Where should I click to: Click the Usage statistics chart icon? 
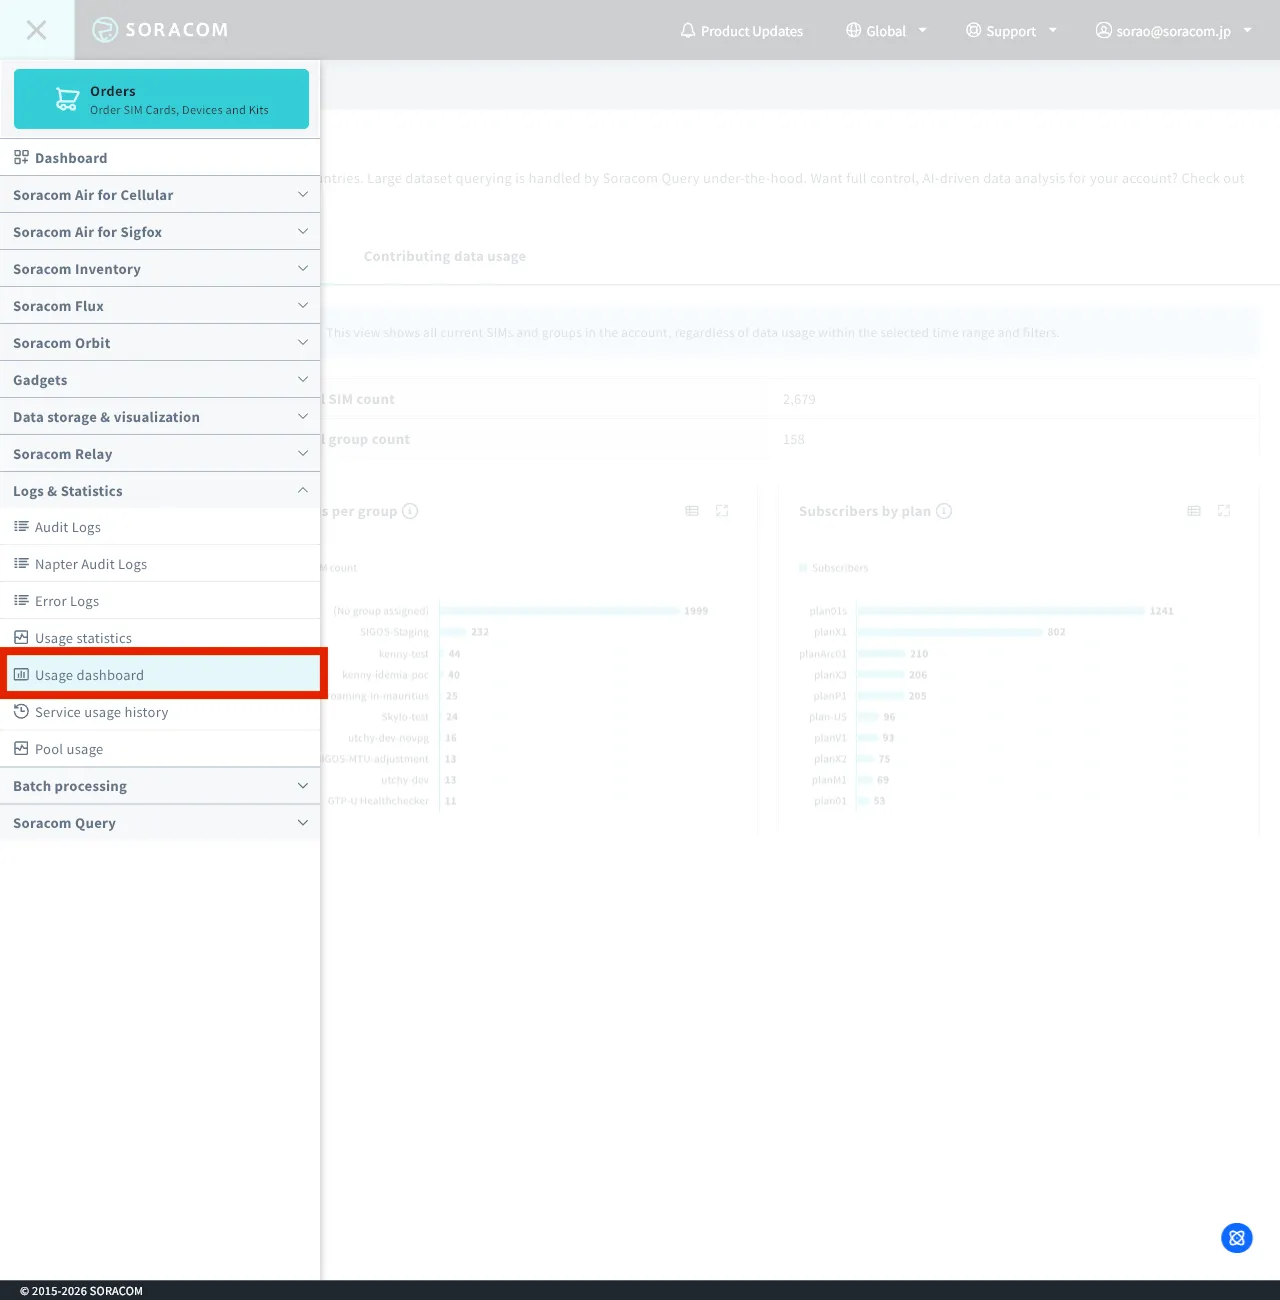point(21,637)
